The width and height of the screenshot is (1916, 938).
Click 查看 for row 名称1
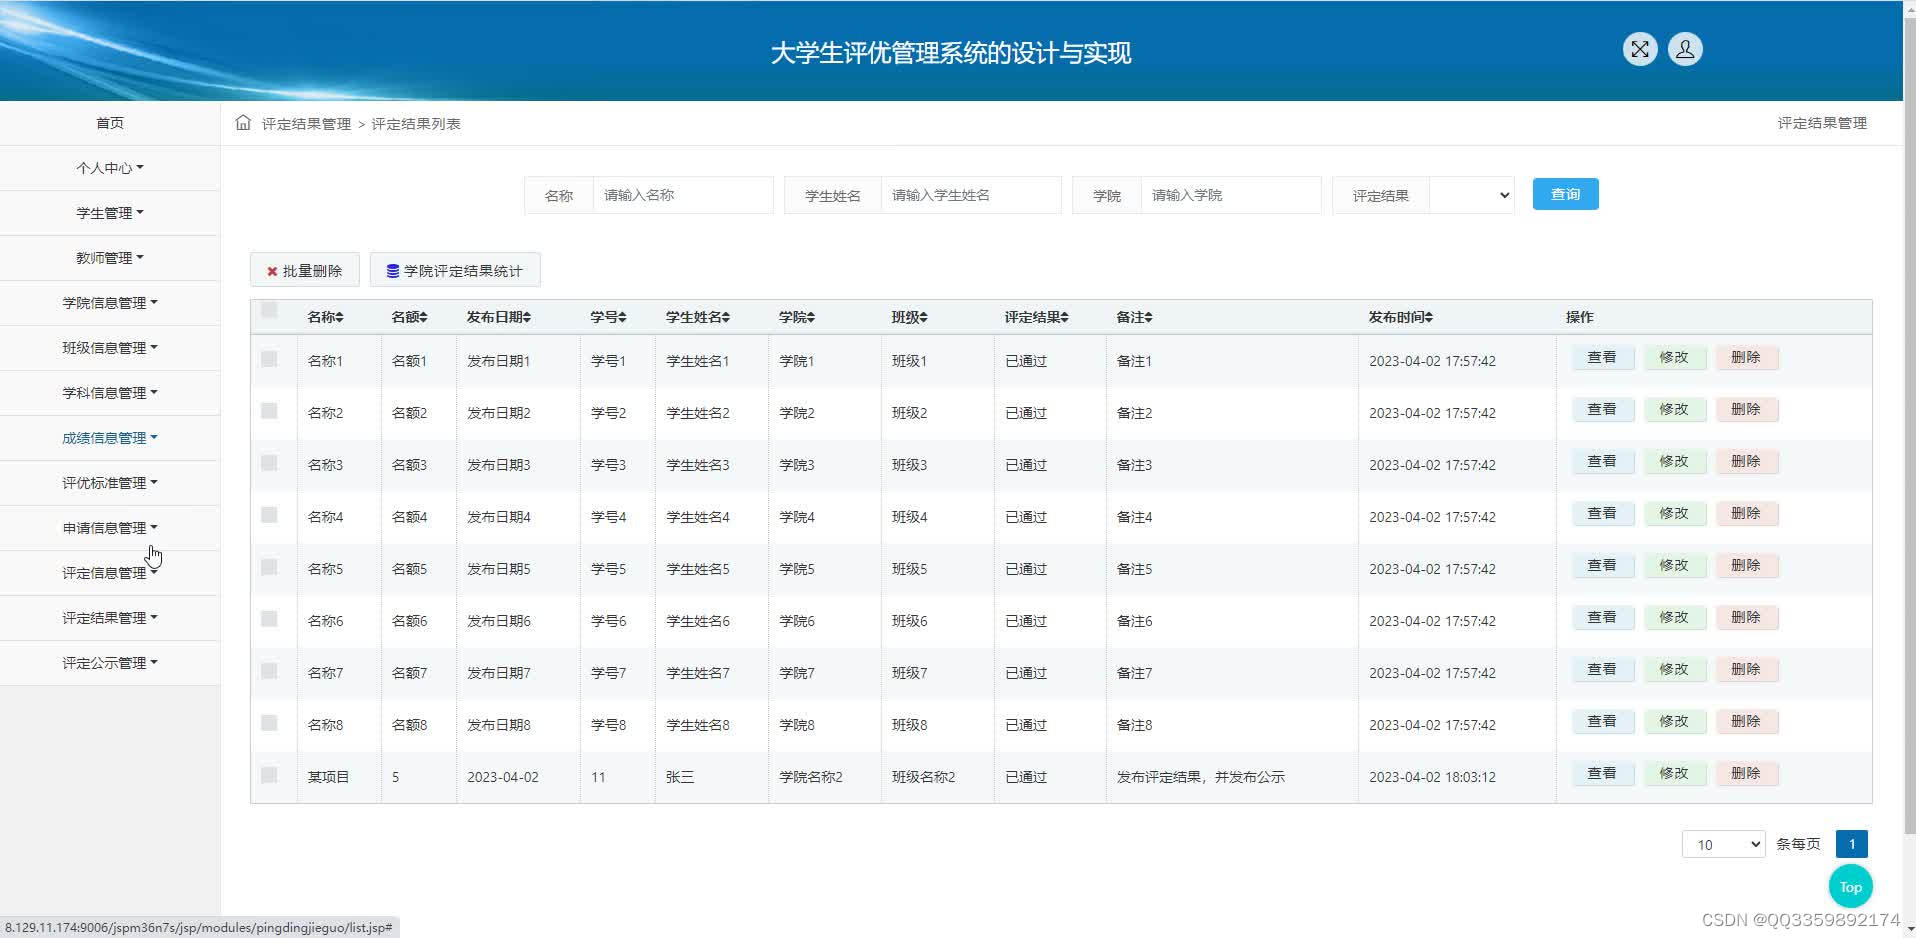[x=1602, y=357]
